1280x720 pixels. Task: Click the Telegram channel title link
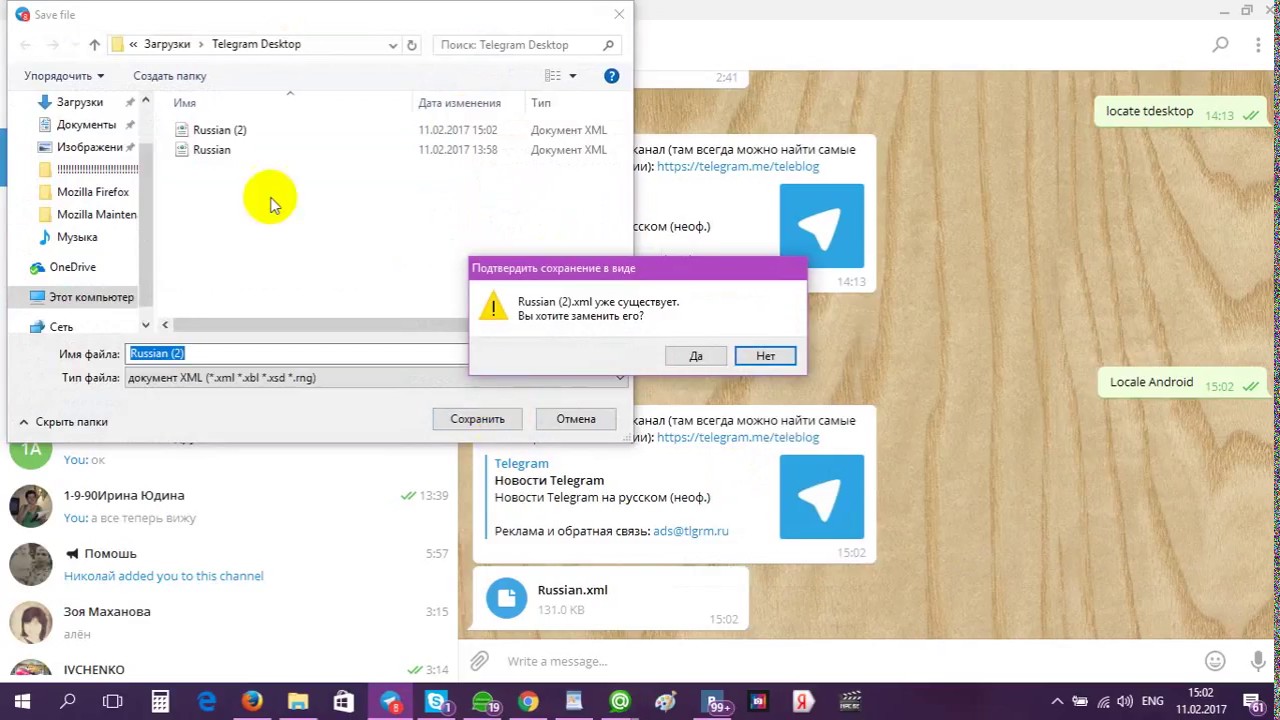pos(521,463)
